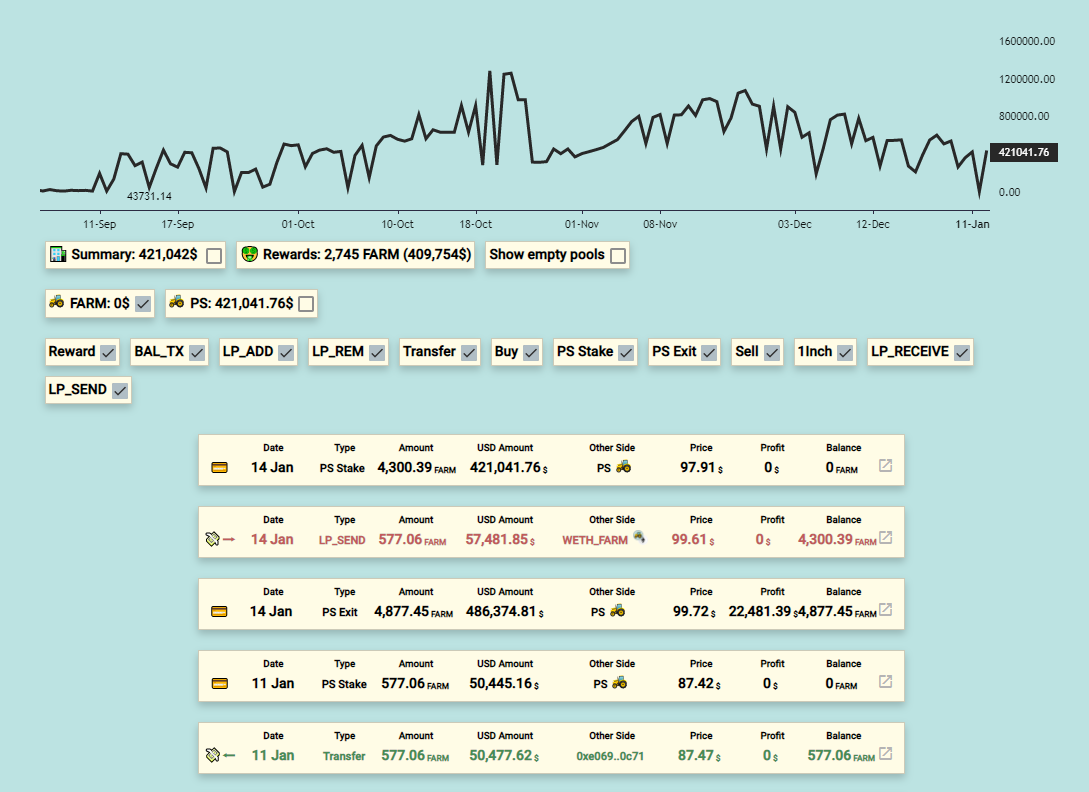Click USD amount 486,374.81 $

coord(505,611)
